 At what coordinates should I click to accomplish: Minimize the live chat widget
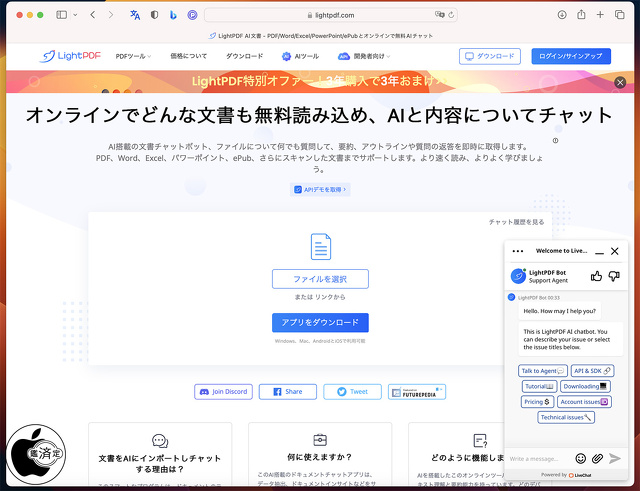(599, 252)
